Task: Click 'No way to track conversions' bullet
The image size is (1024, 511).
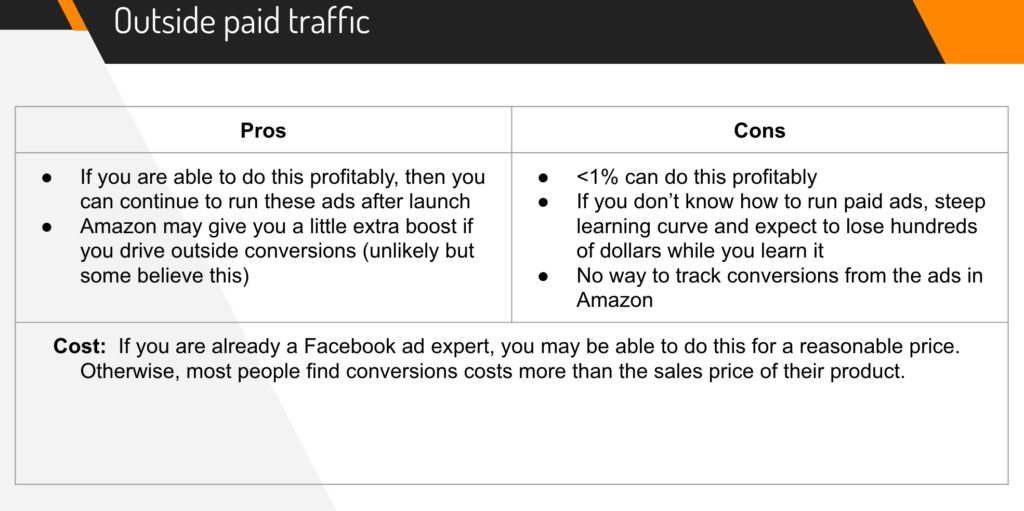Action: (779, 288)
